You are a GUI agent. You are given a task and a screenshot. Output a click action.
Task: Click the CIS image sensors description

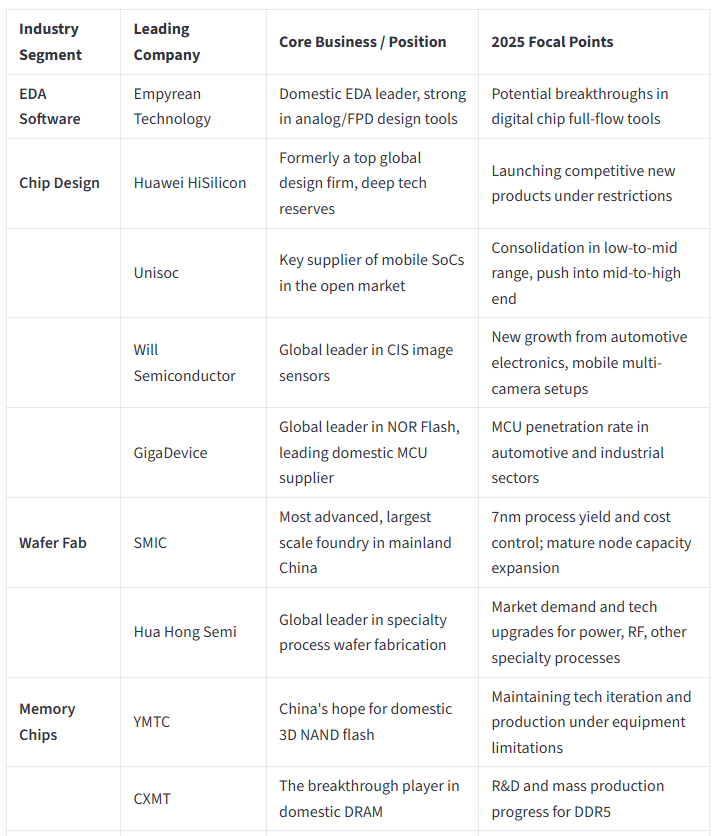tap(366, 363)
